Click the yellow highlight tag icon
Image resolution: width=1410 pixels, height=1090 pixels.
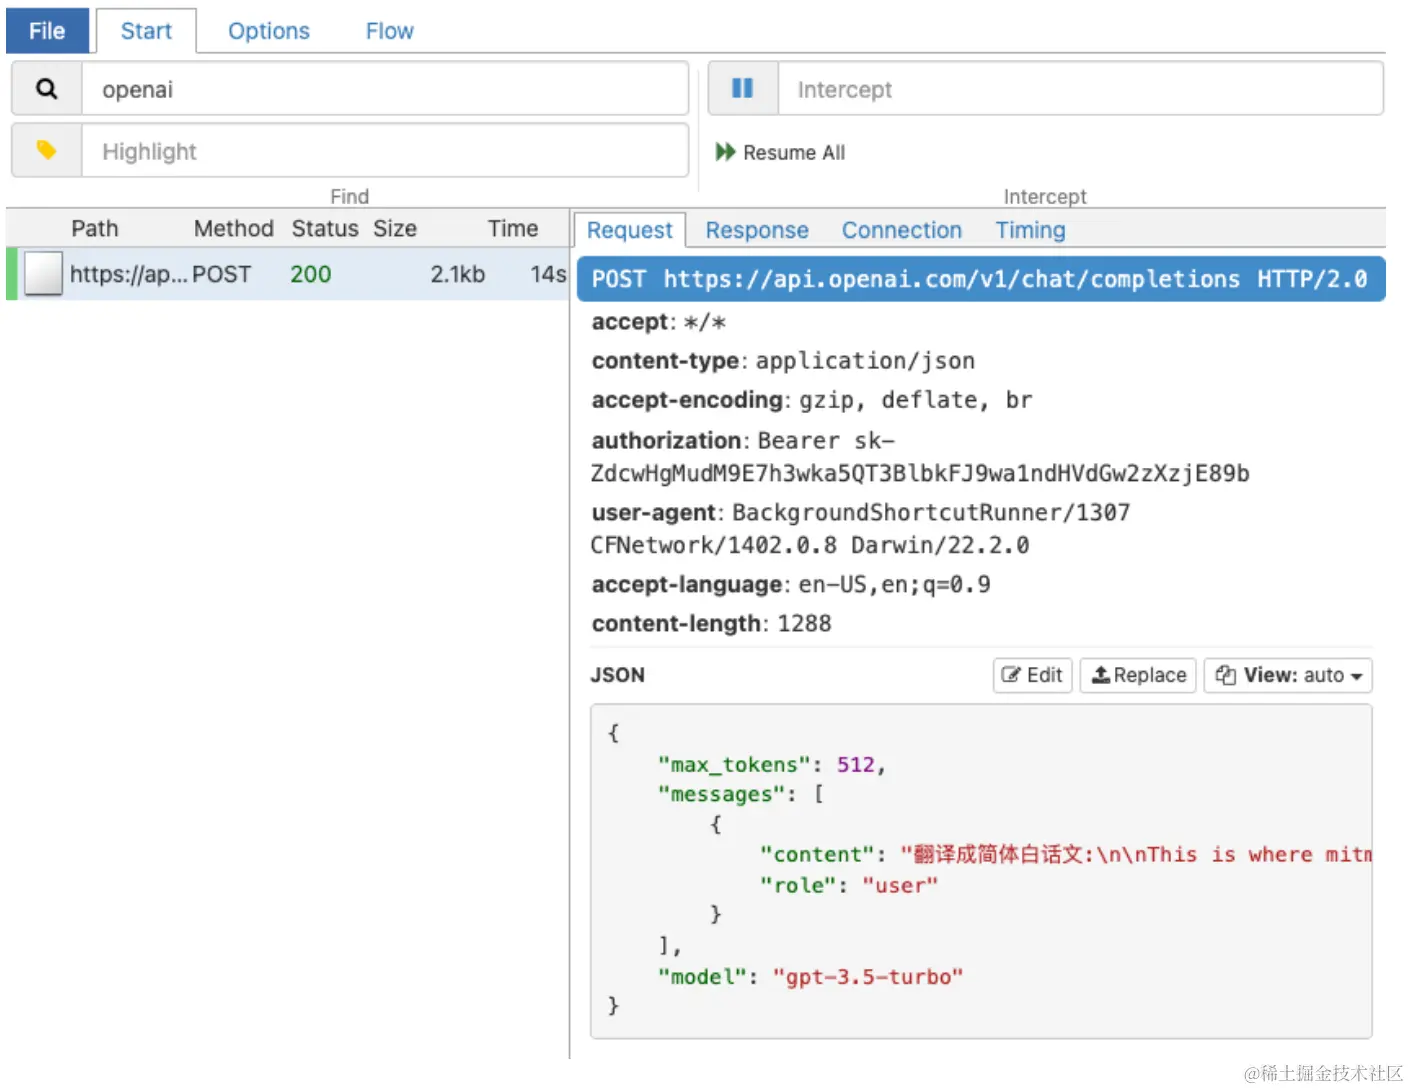(46, 151)
